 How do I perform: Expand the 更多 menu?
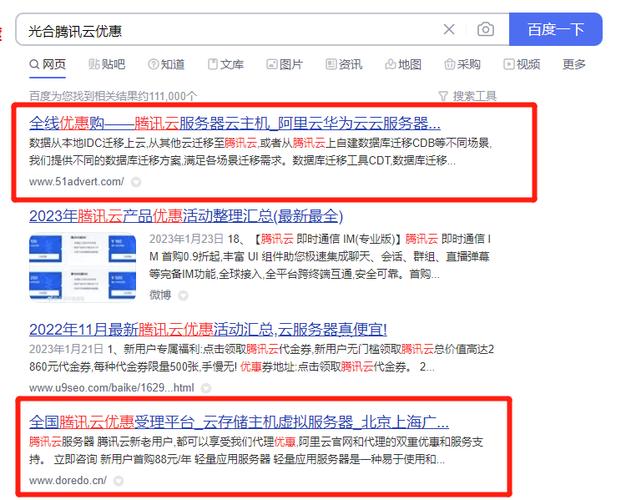click(x=574, y=64)
